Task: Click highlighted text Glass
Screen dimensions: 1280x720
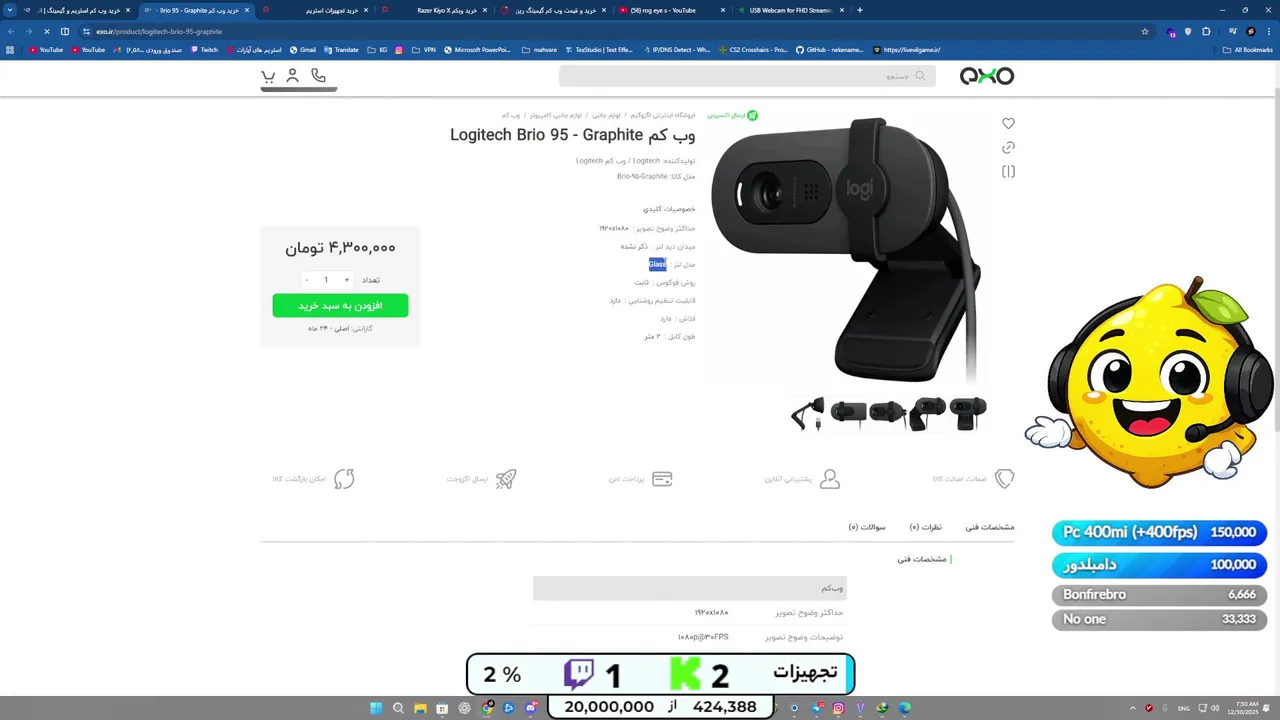Action: pyautogui.click(x=657, y=264)
